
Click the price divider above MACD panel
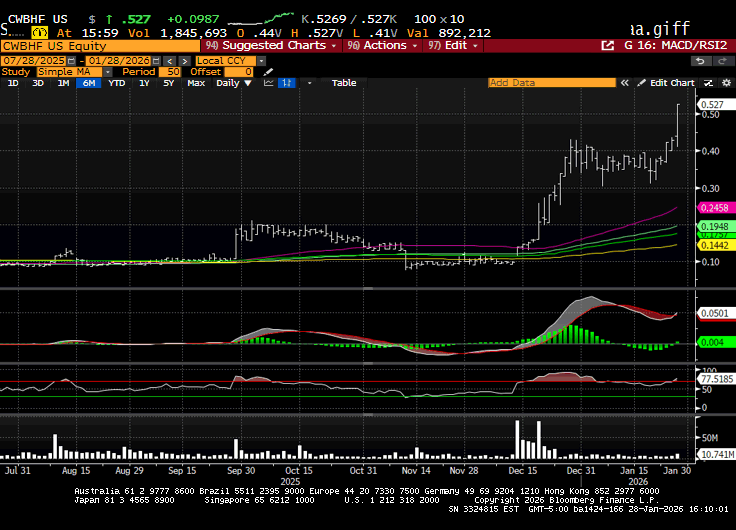[368, 288]
